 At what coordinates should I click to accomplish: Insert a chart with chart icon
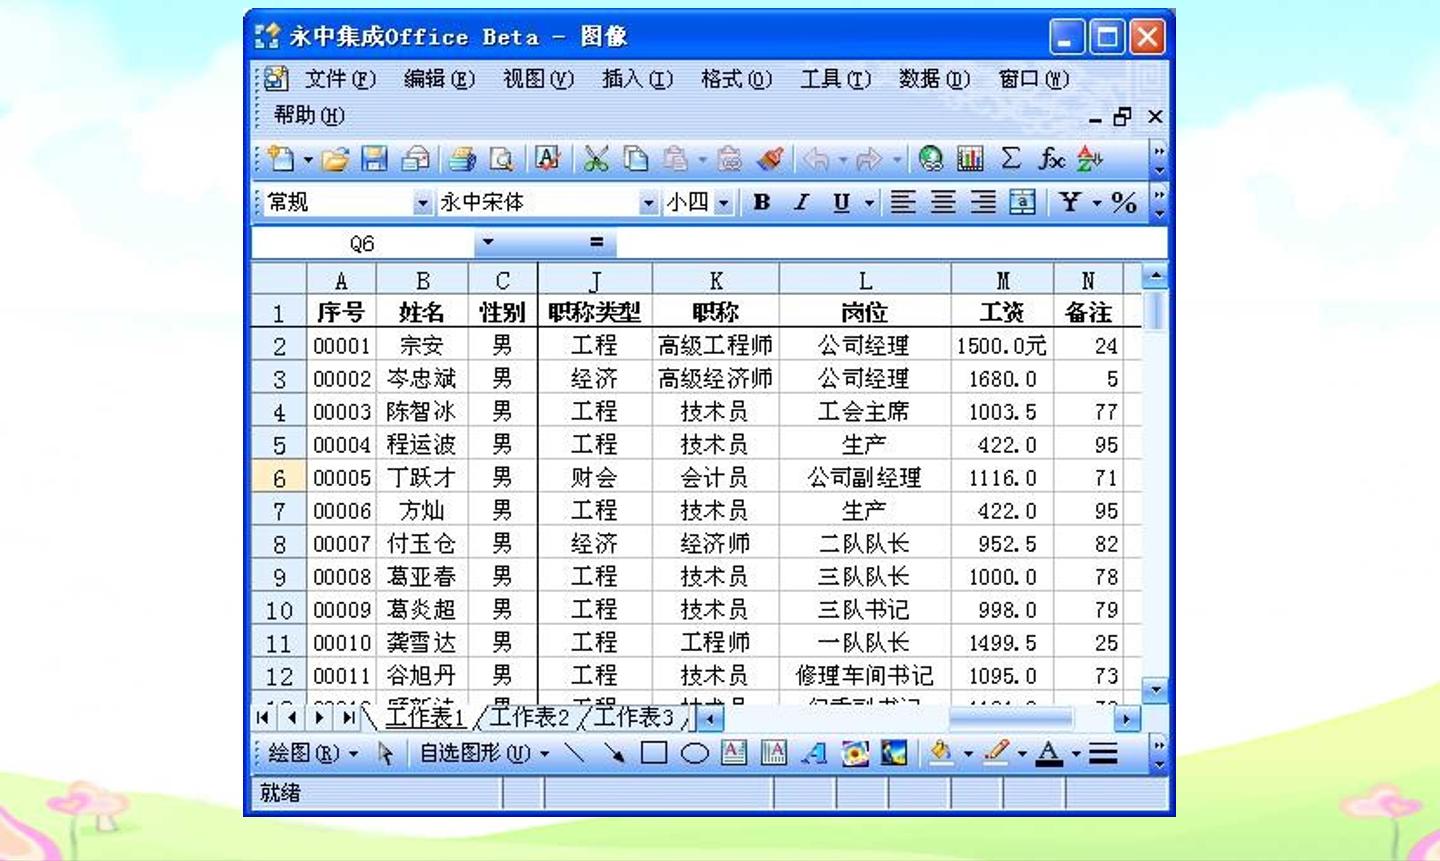[970, 159]
